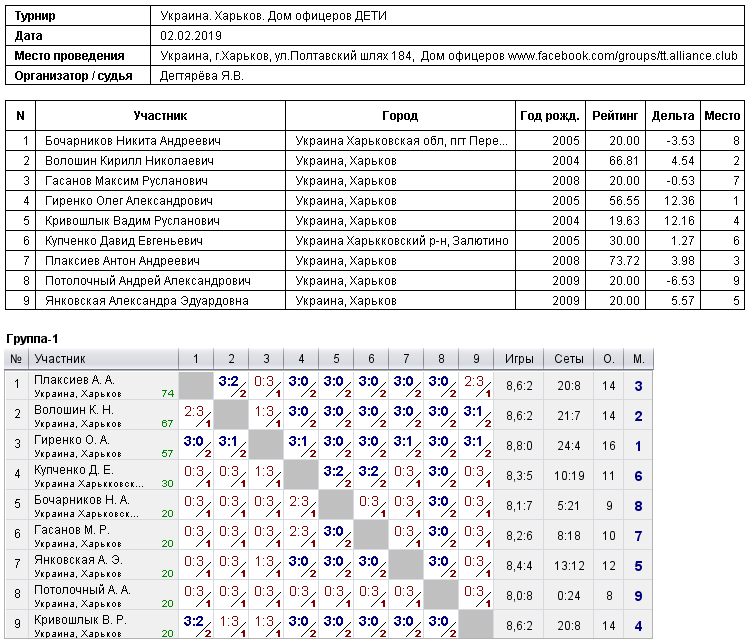
Task: Click the О. column header in group table
Action: point(608,359)
